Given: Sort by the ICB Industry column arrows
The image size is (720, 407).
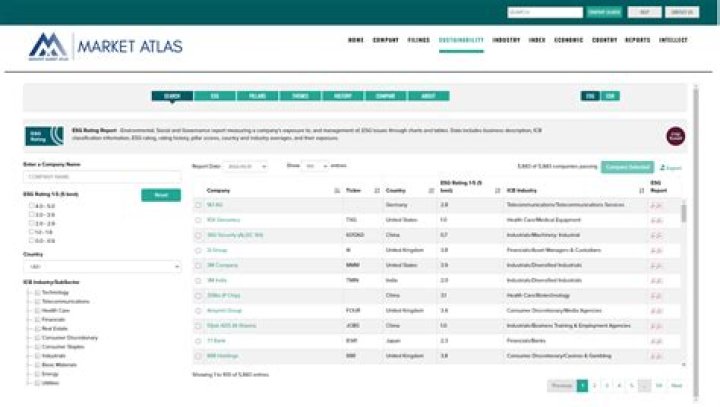Looking at the screenshot, I should click(x=641, y=191).
